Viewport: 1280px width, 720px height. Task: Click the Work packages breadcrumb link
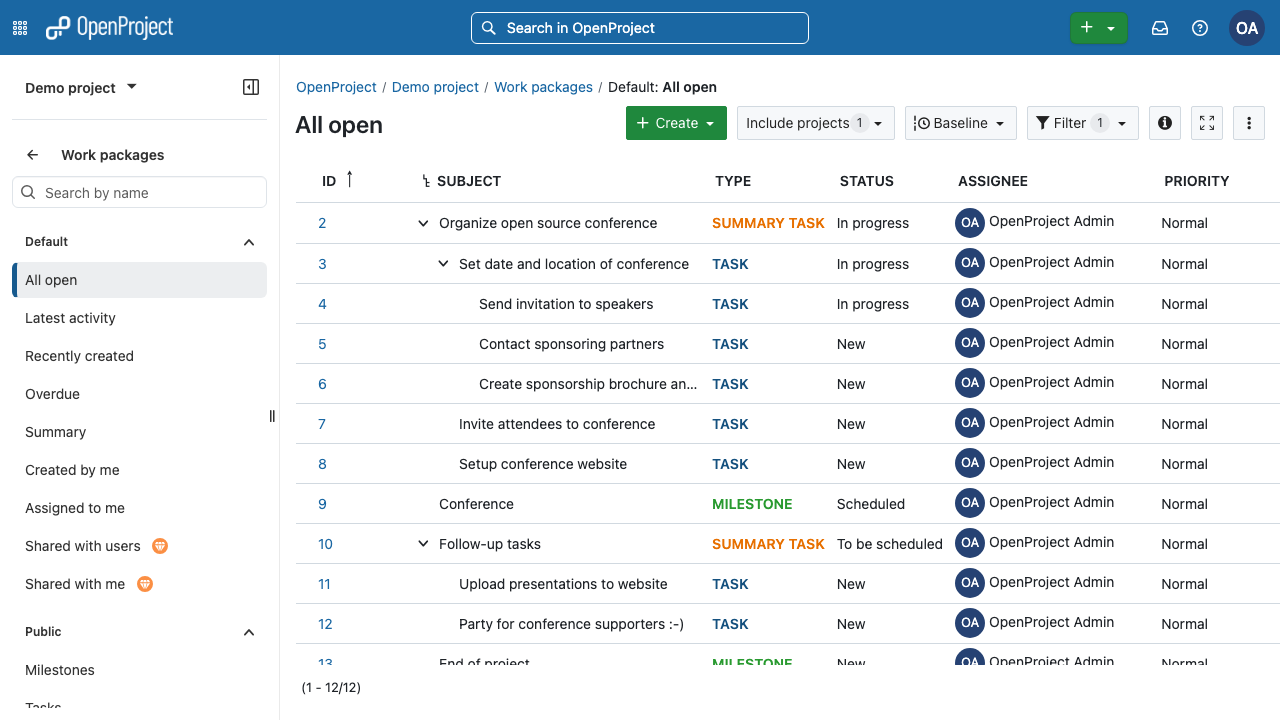pyautogui.click(x=543, y=87)
